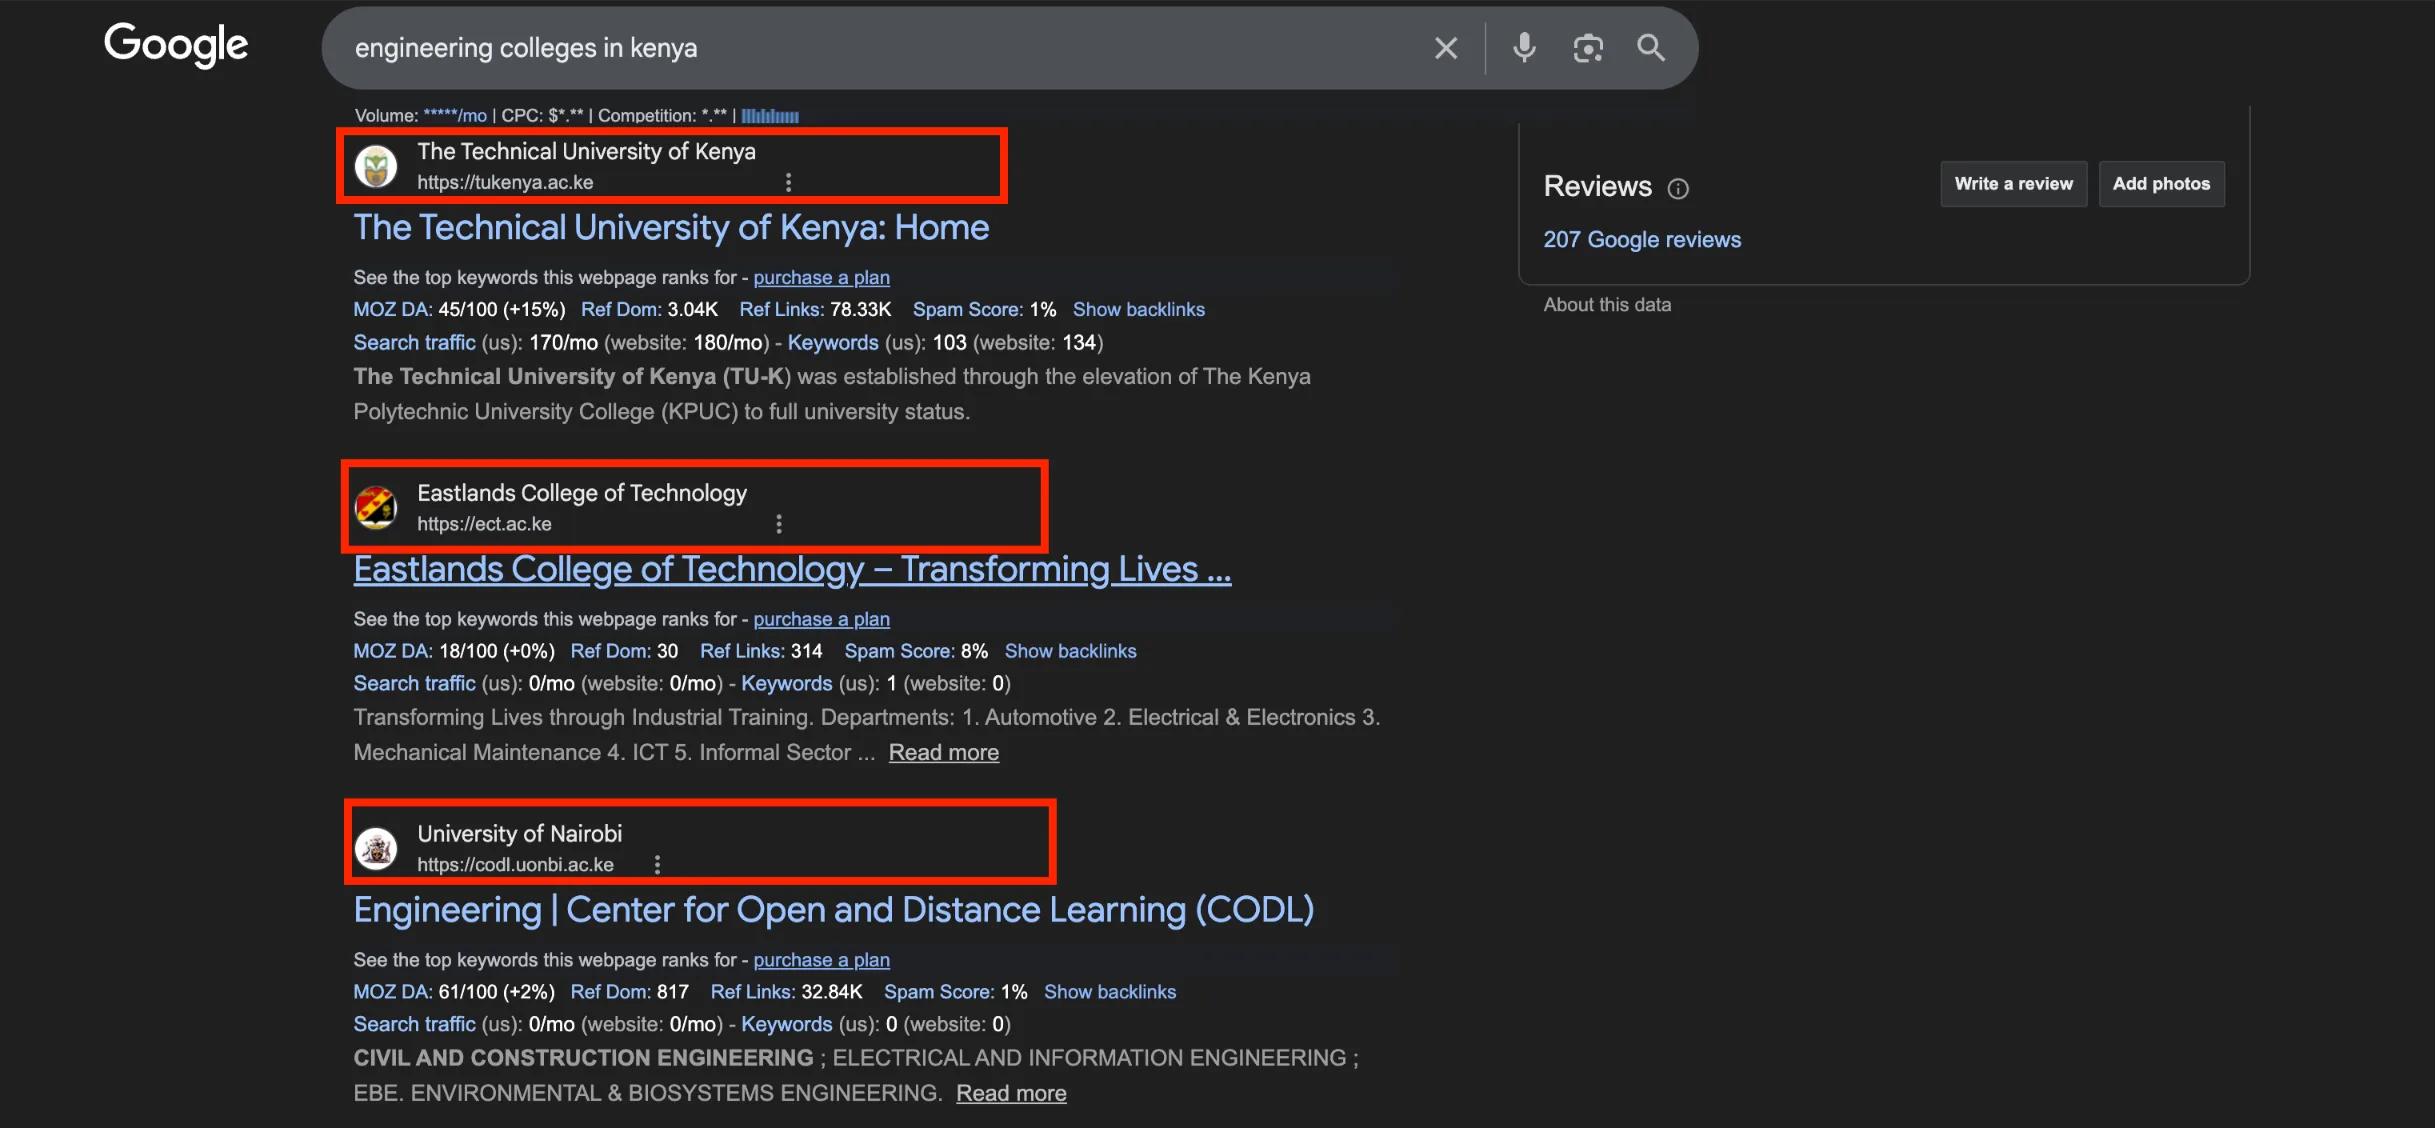
Task: Open search by image camera icon
Action: [1588, 48]
